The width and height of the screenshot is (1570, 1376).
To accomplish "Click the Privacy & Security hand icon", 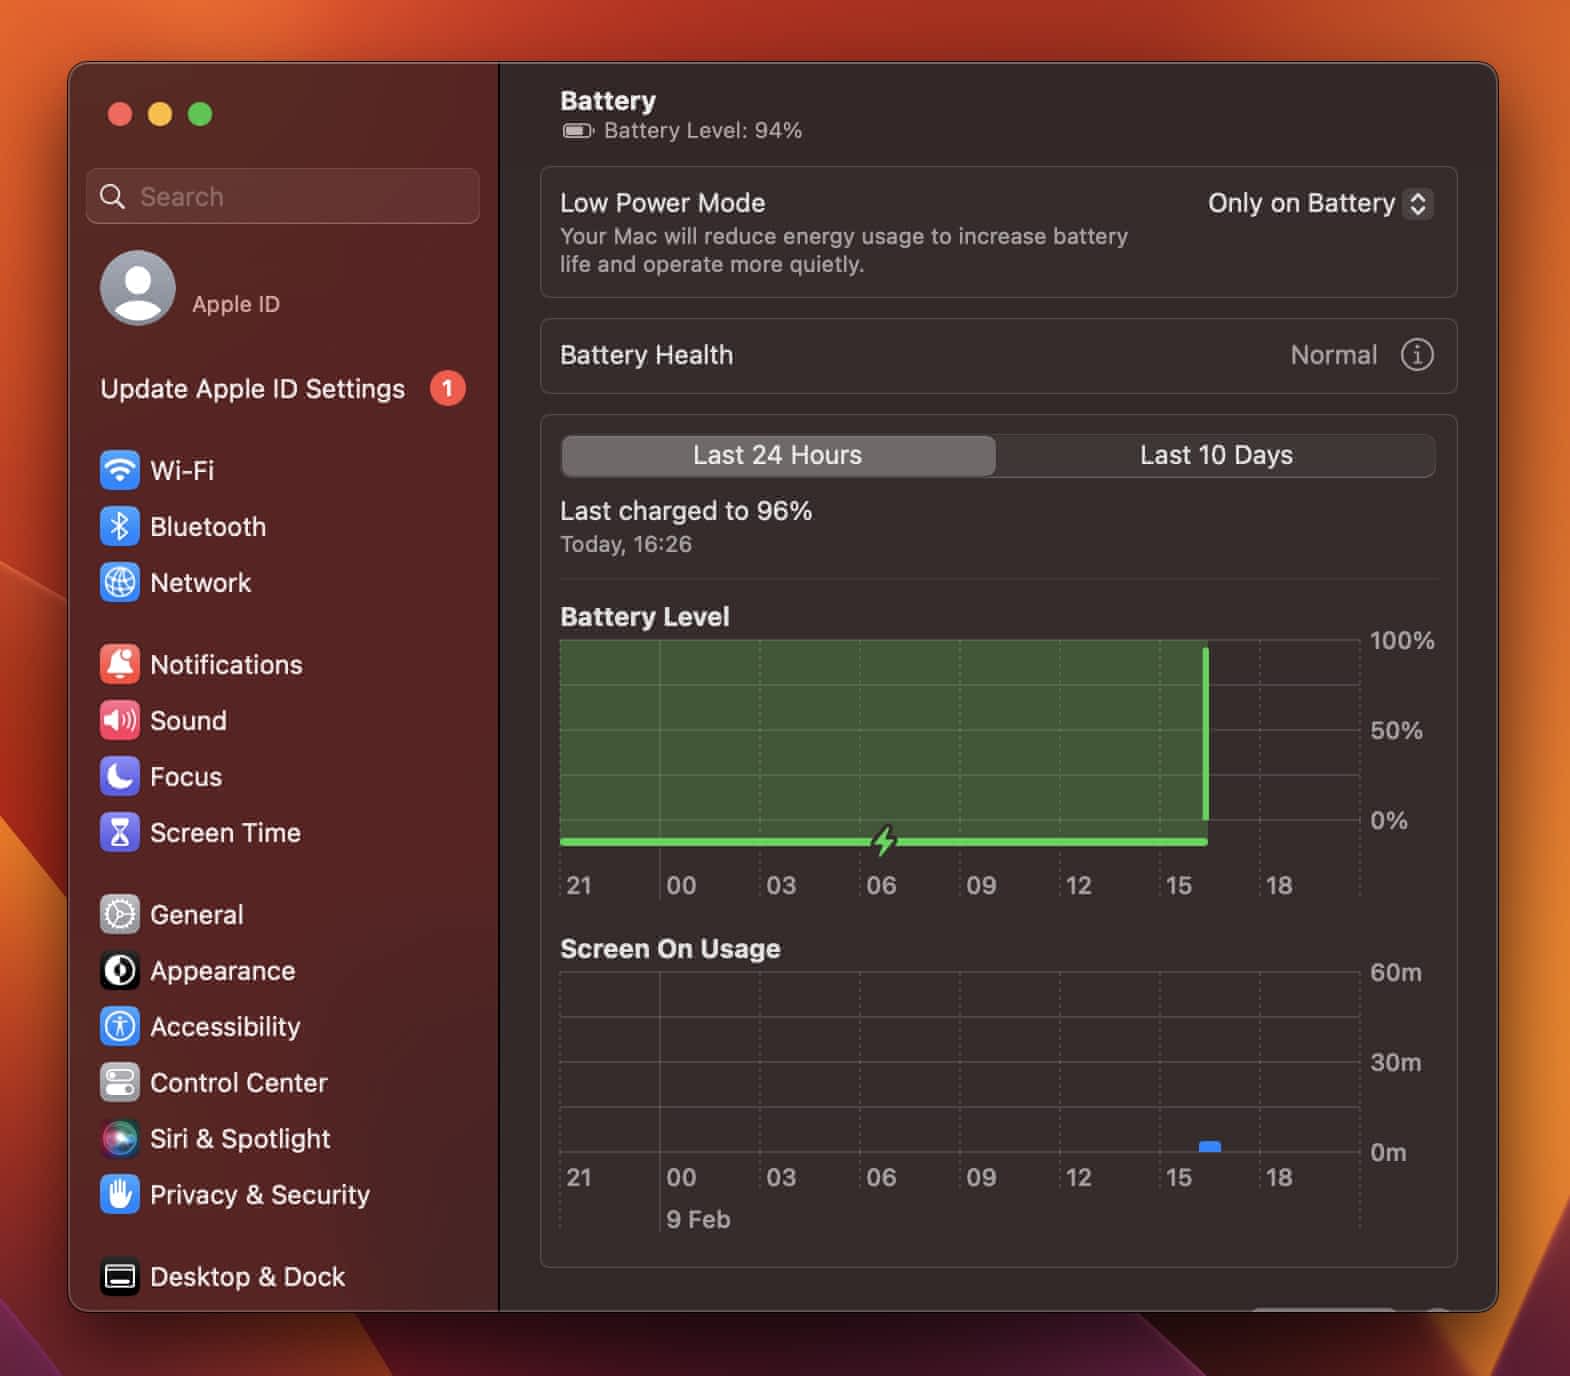I will (x=120, y=1194).
